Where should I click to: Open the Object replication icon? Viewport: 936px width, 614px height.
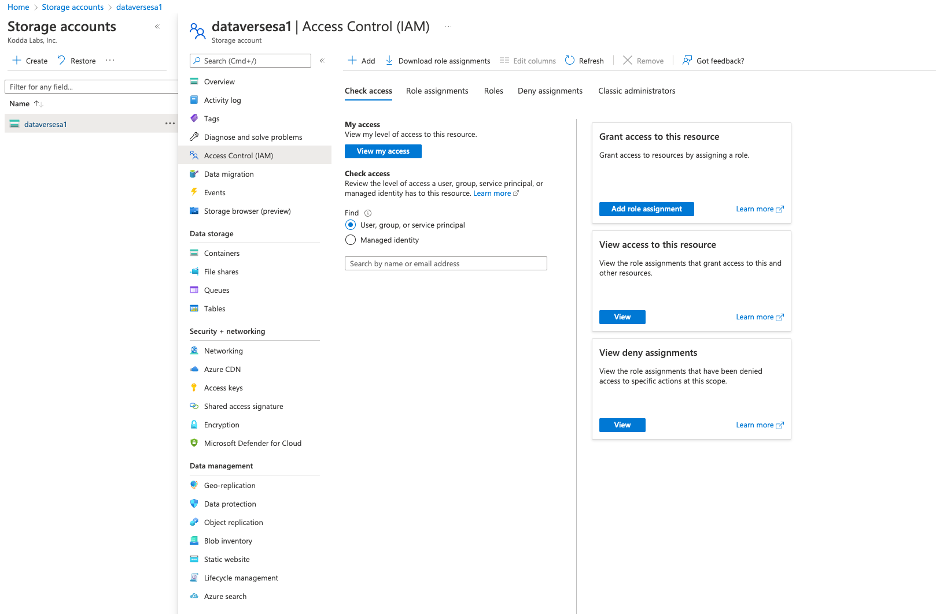pos(194,522)
